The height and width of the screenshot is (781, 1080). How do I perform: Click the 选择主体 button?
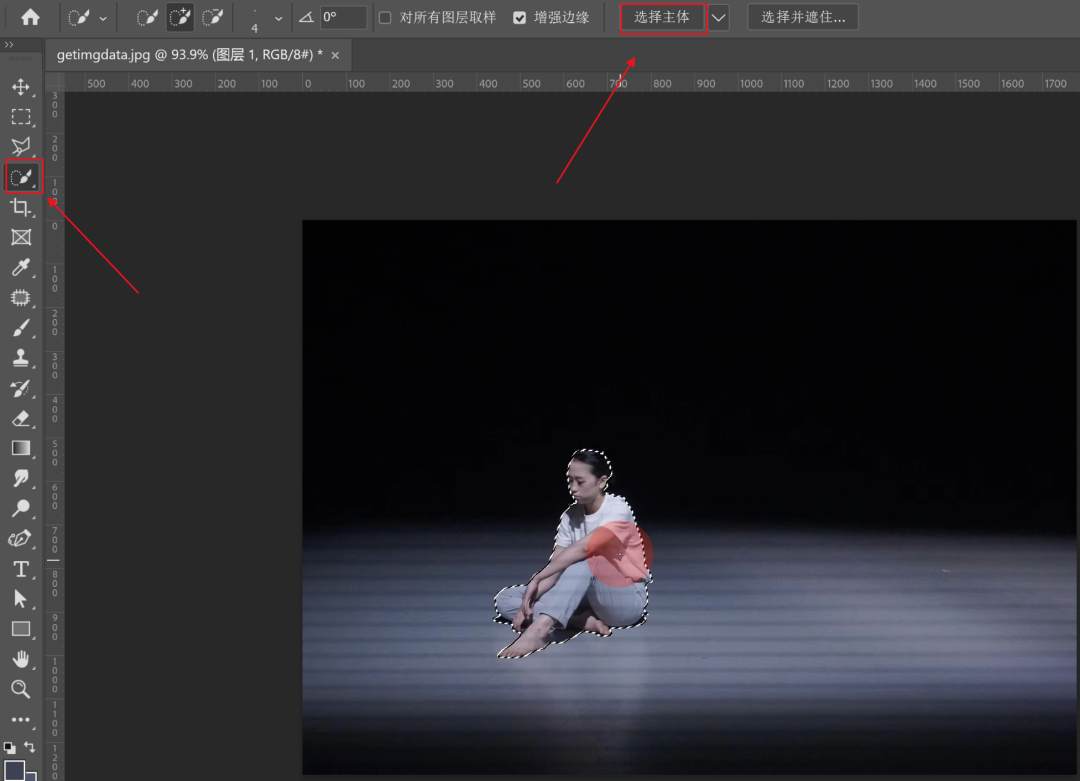coord(663,18)
